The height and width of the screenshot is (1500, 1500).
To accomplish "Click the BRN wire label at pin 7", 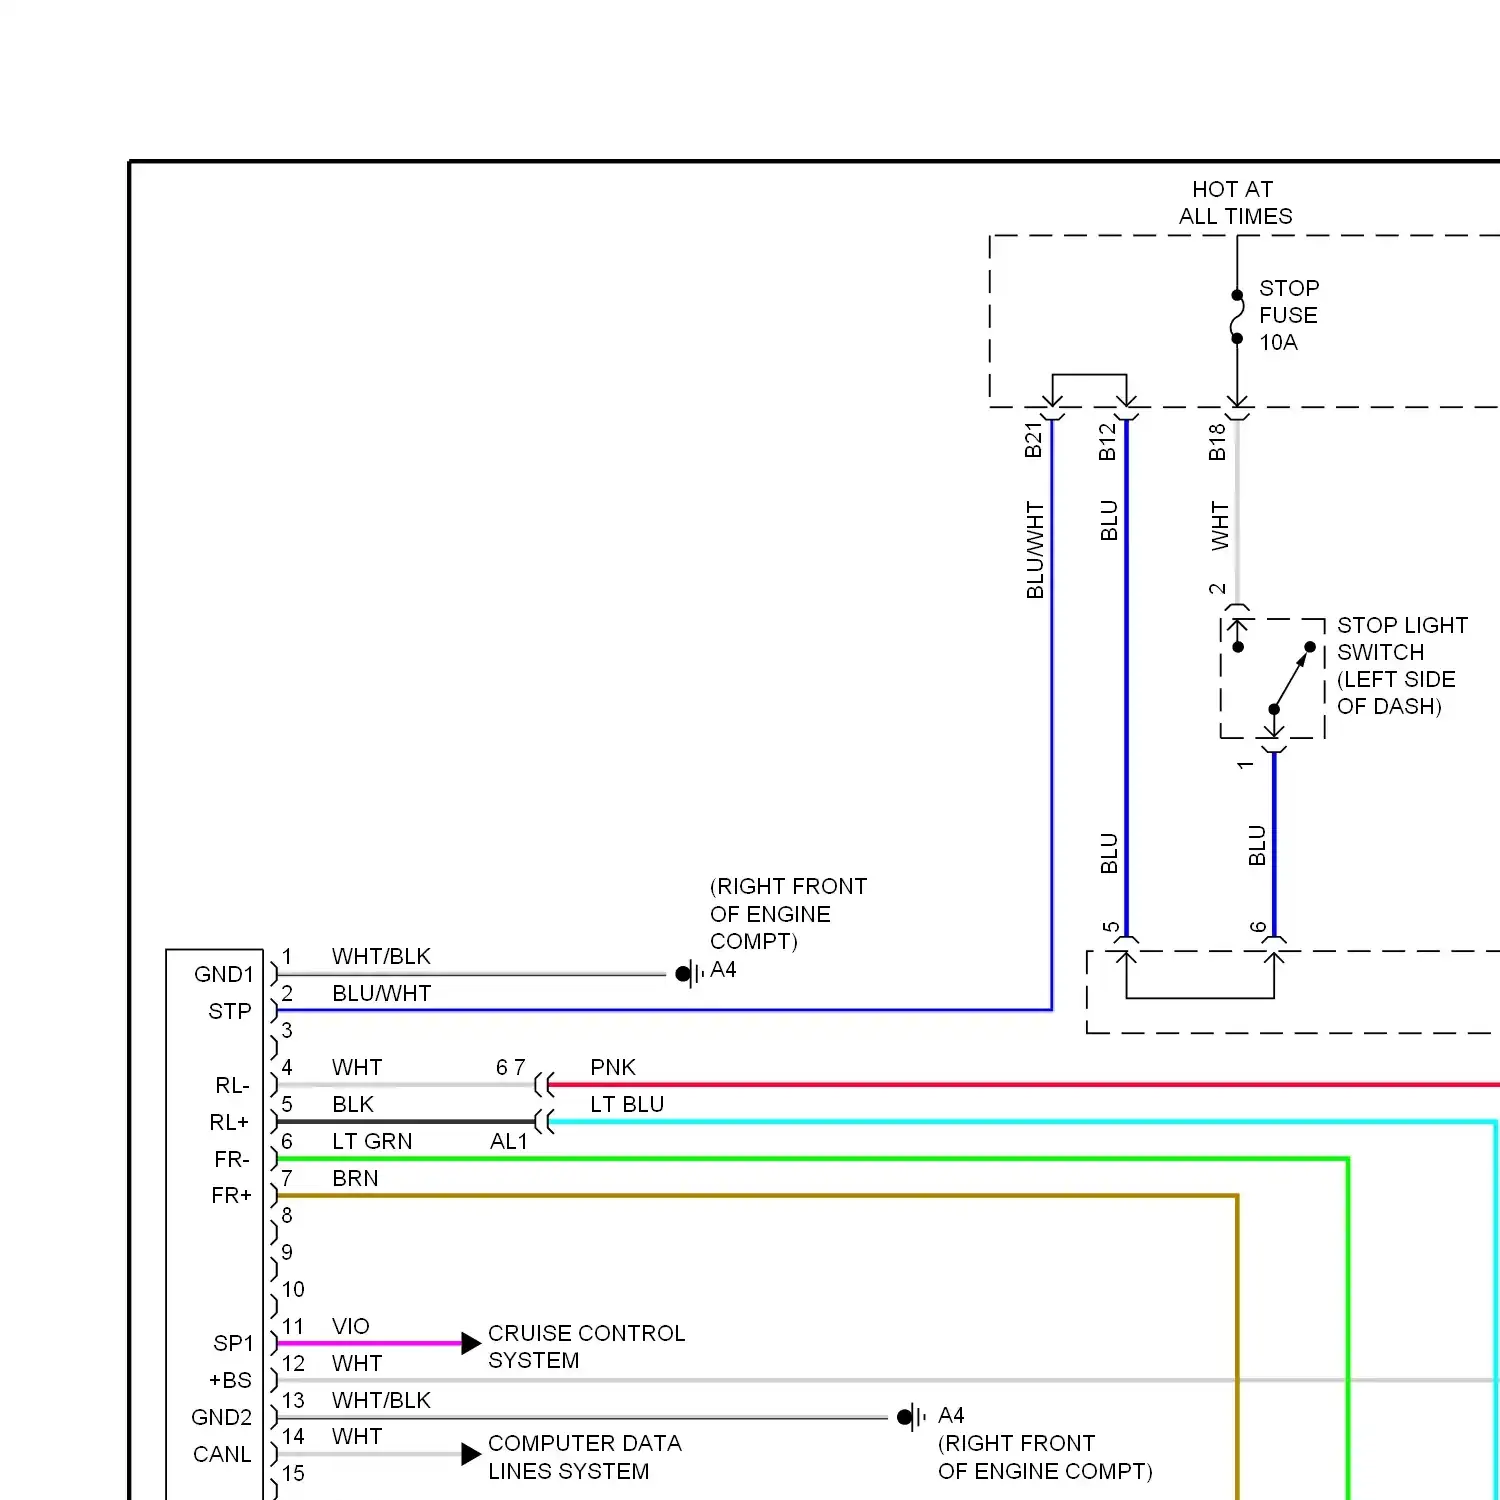I will pyautogui.click(x=355, y=1178).
